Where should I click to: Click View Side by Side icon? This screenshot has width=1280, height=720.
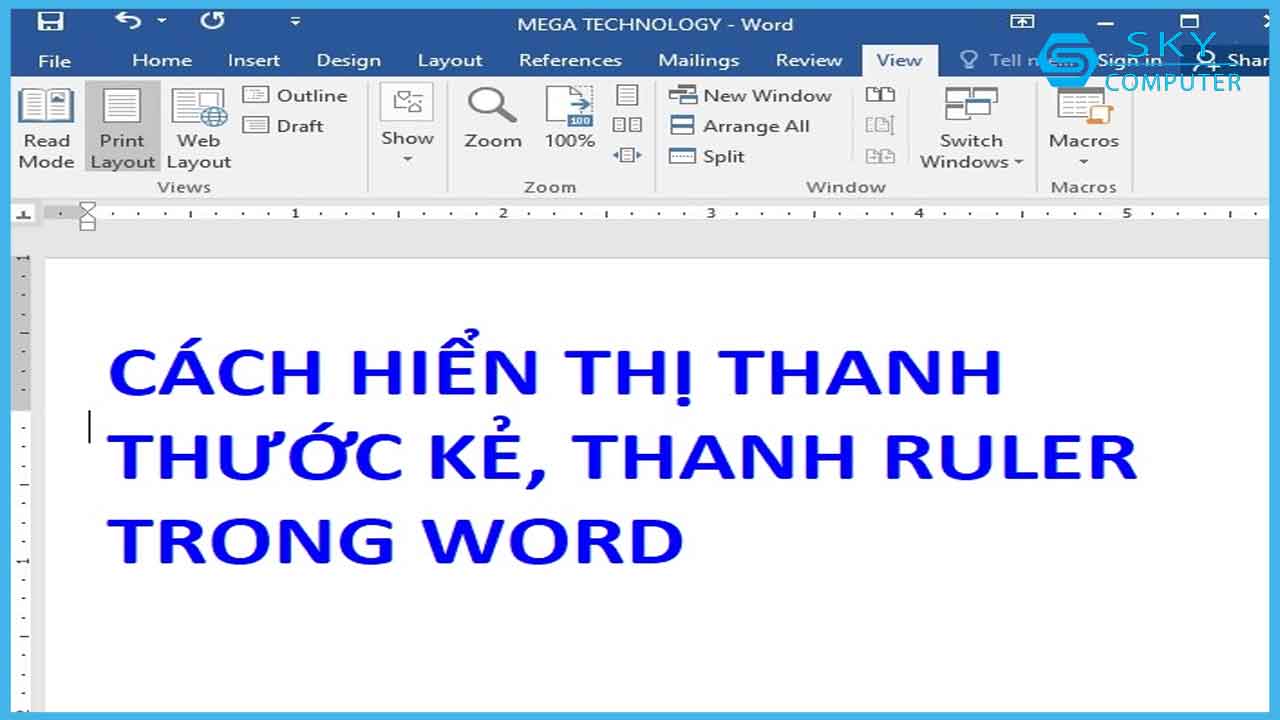(x=880, y=95)
